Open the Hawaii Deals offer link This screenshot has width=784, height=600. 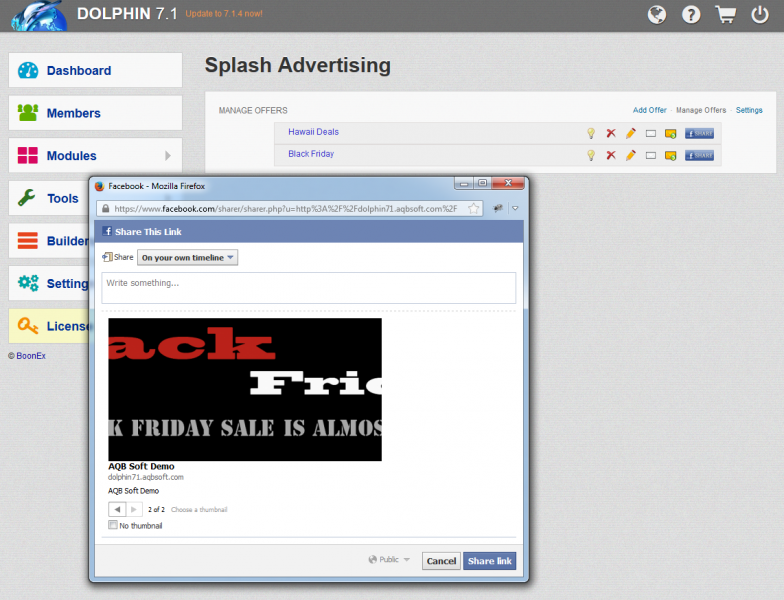click(314, 132)
